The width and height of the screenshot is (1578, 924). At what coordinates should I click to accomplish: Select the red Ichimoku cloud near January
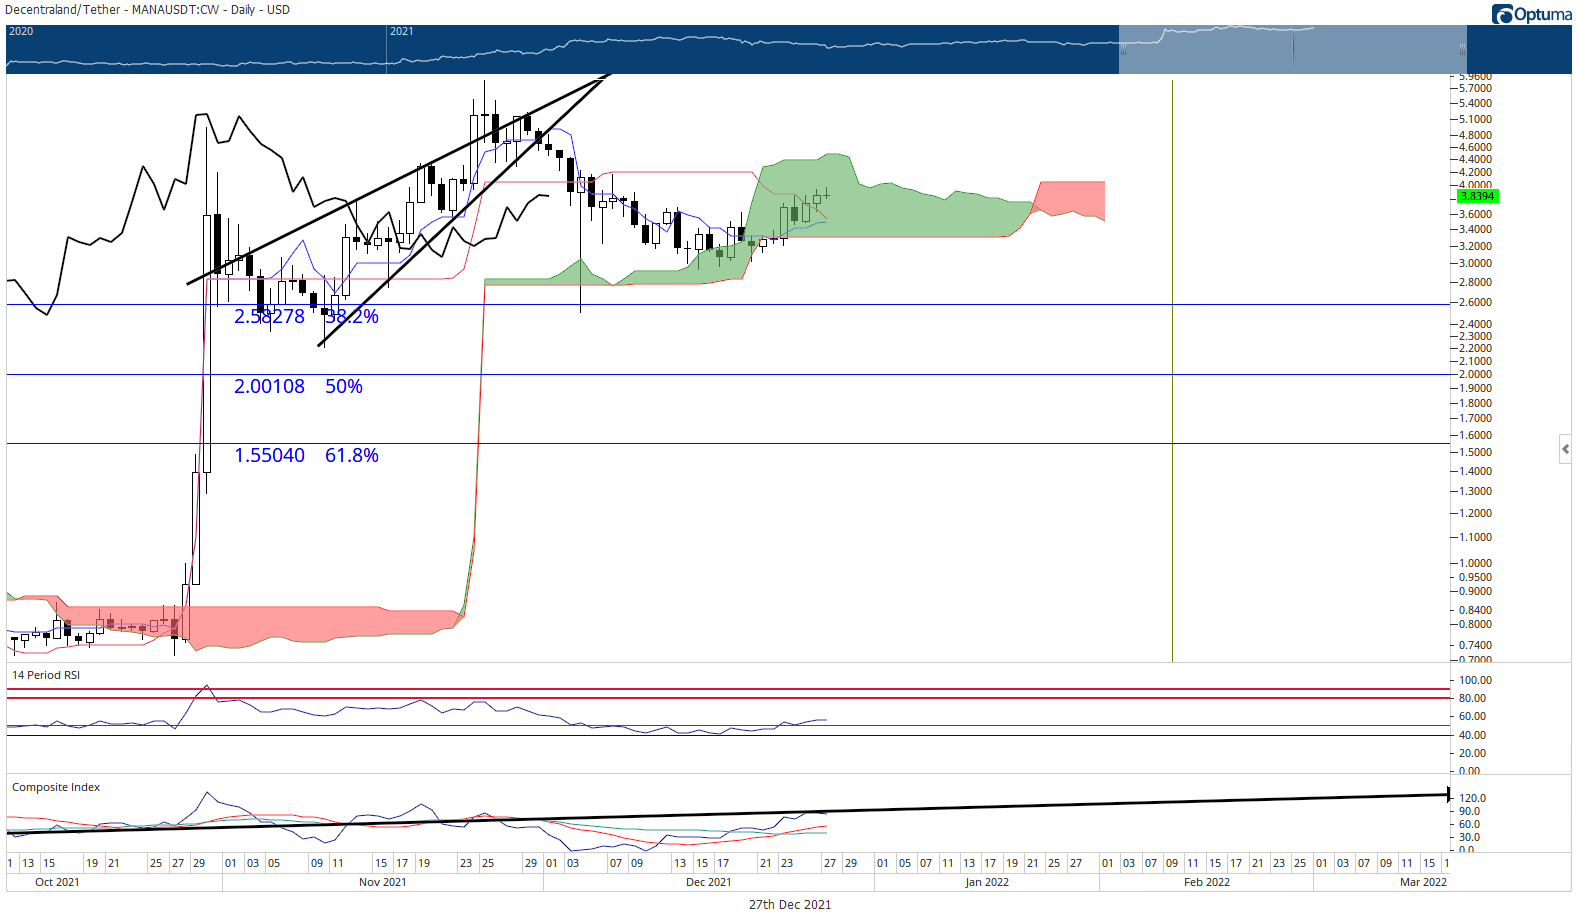[1070, 198]
